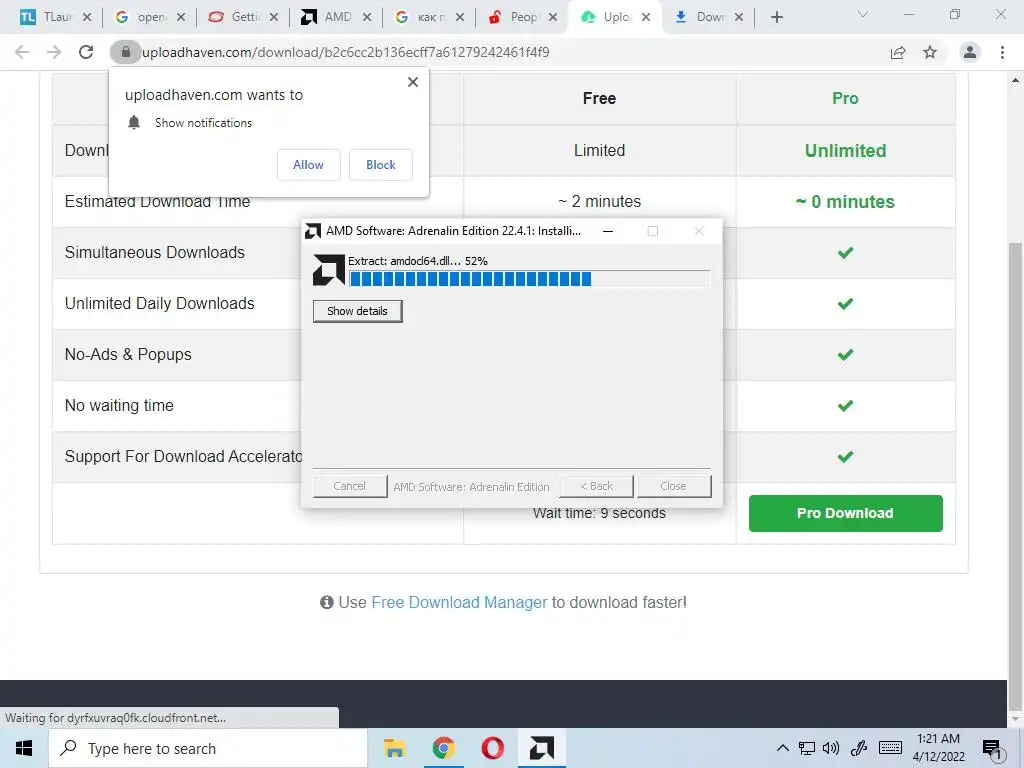Dismiss the notification permission popup

coord(413,82)
